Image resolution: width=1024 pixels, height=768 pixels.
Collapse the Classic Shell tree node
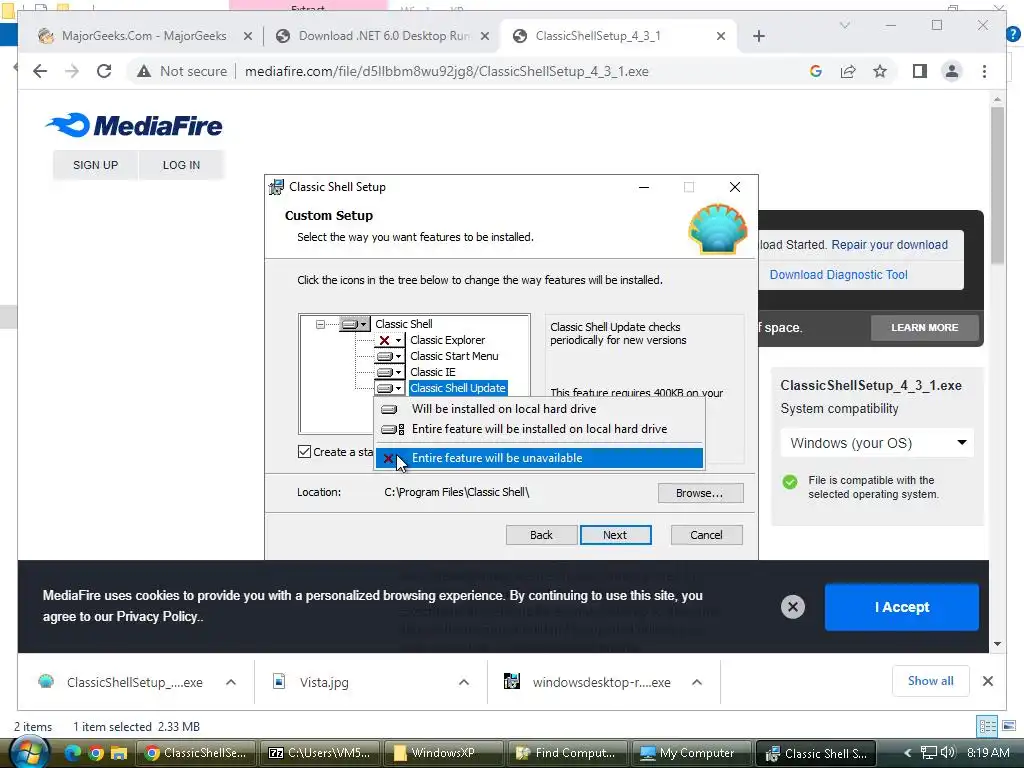tap(320, 324)
